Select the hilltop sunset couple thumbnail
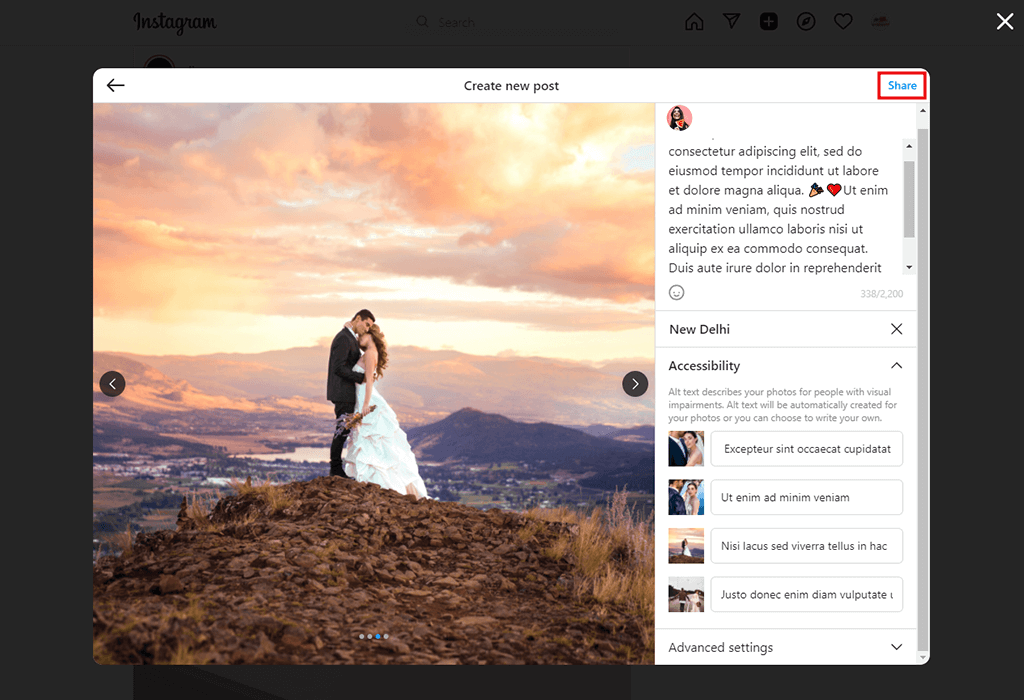This screenshot has width=1024, height=700. coord(686,546)
